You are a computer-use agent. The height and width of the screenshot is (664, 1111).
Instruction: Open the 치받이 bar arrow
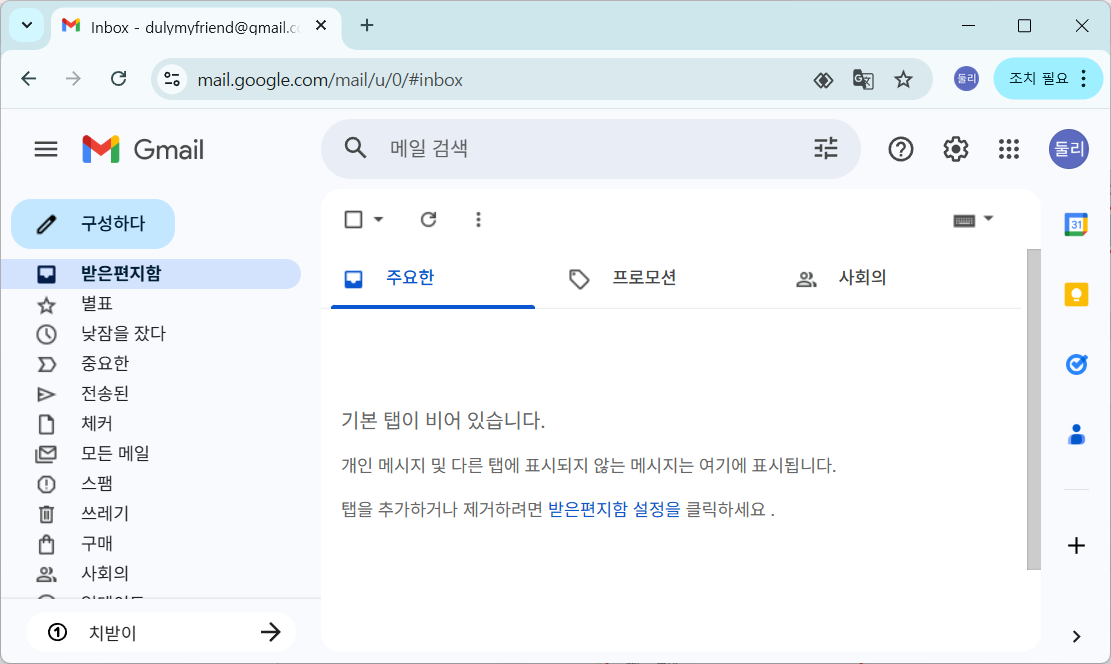point(271,632)
